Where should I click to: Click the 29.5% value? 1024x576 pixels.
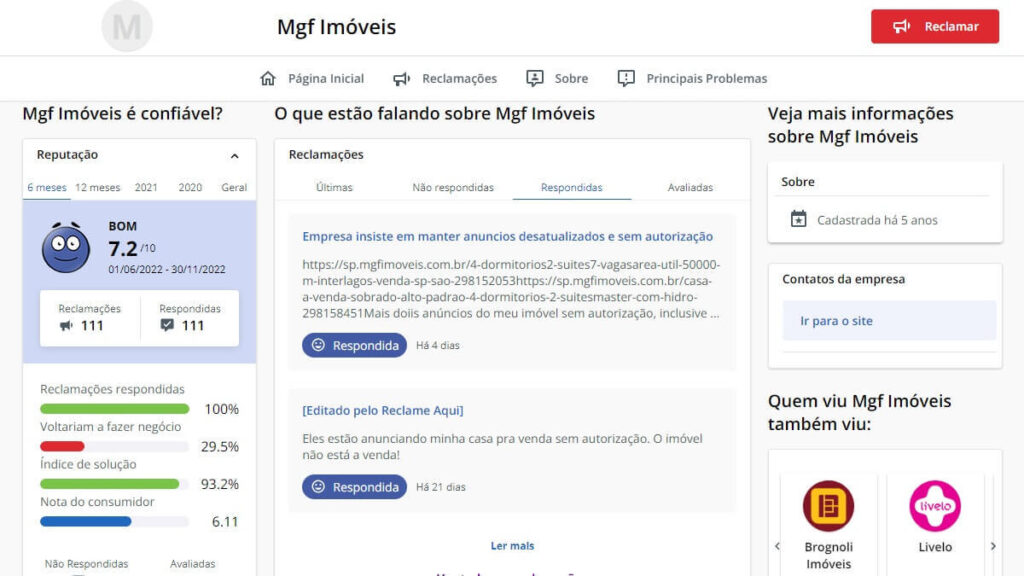(219, 447)
